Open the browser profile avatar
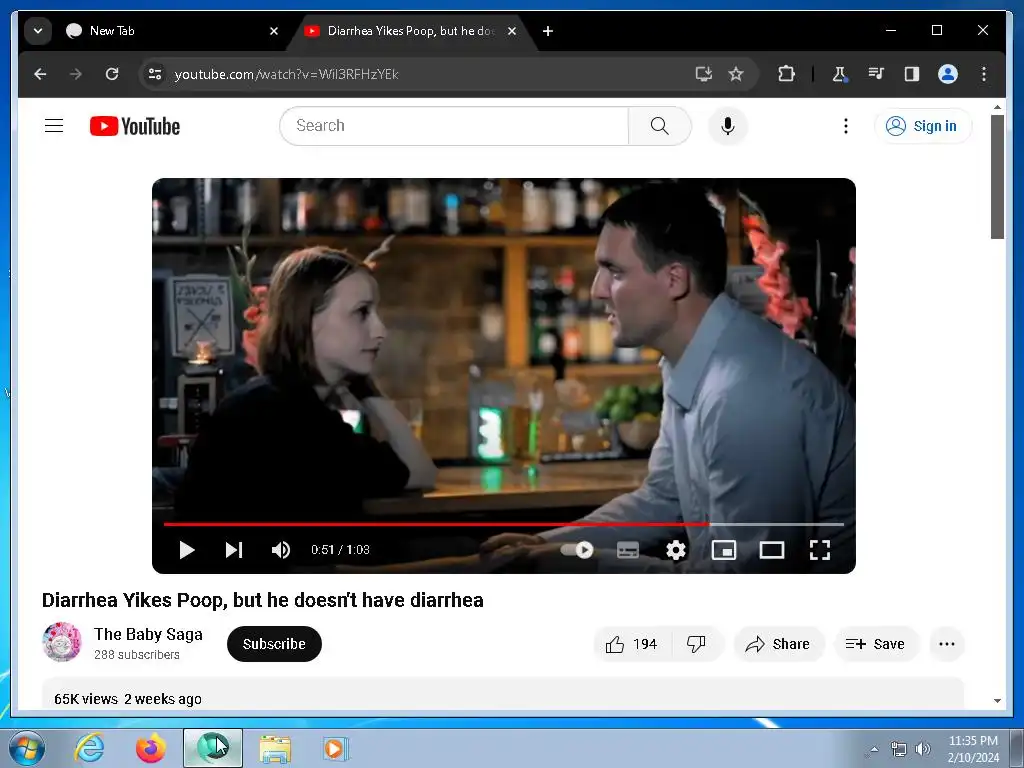 point(948,74)
